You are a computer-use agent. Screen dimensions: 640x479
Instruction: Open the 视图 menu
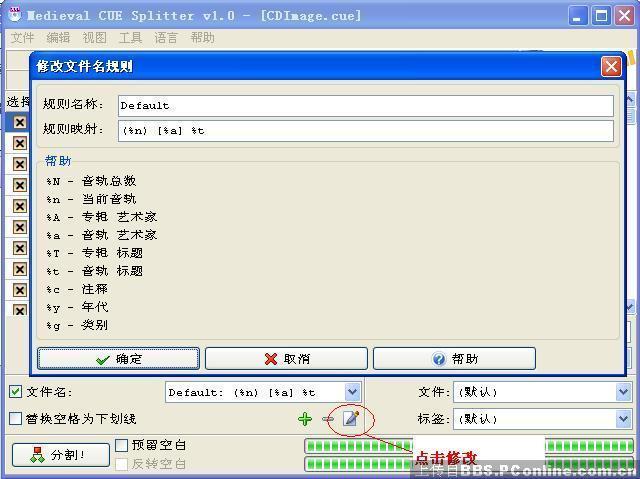[x=94, y=38]
